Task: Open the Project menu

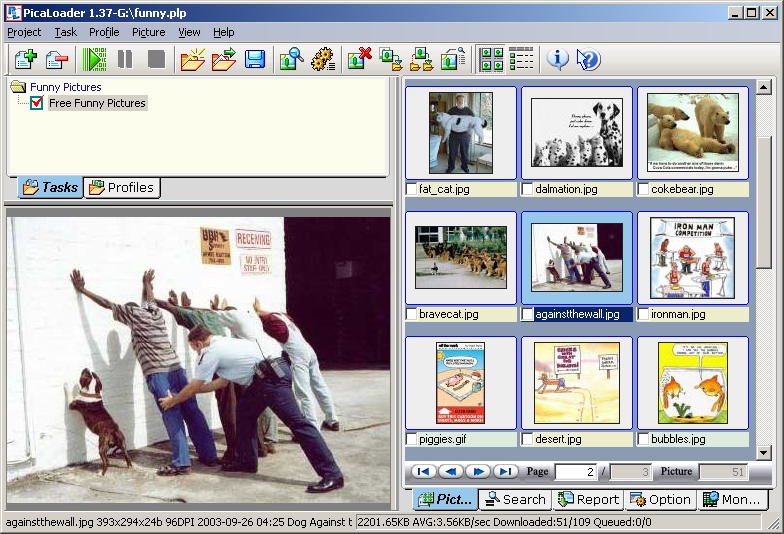Action: coord(24,32)
